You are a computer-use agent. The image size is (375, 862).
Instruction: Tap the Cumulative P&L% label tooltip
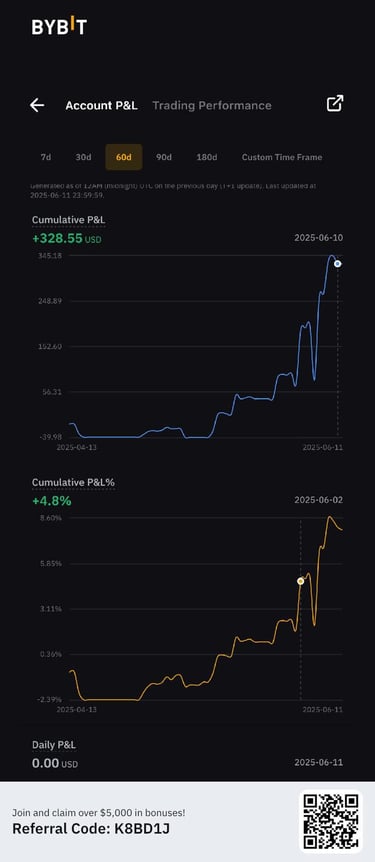[73, 482]
